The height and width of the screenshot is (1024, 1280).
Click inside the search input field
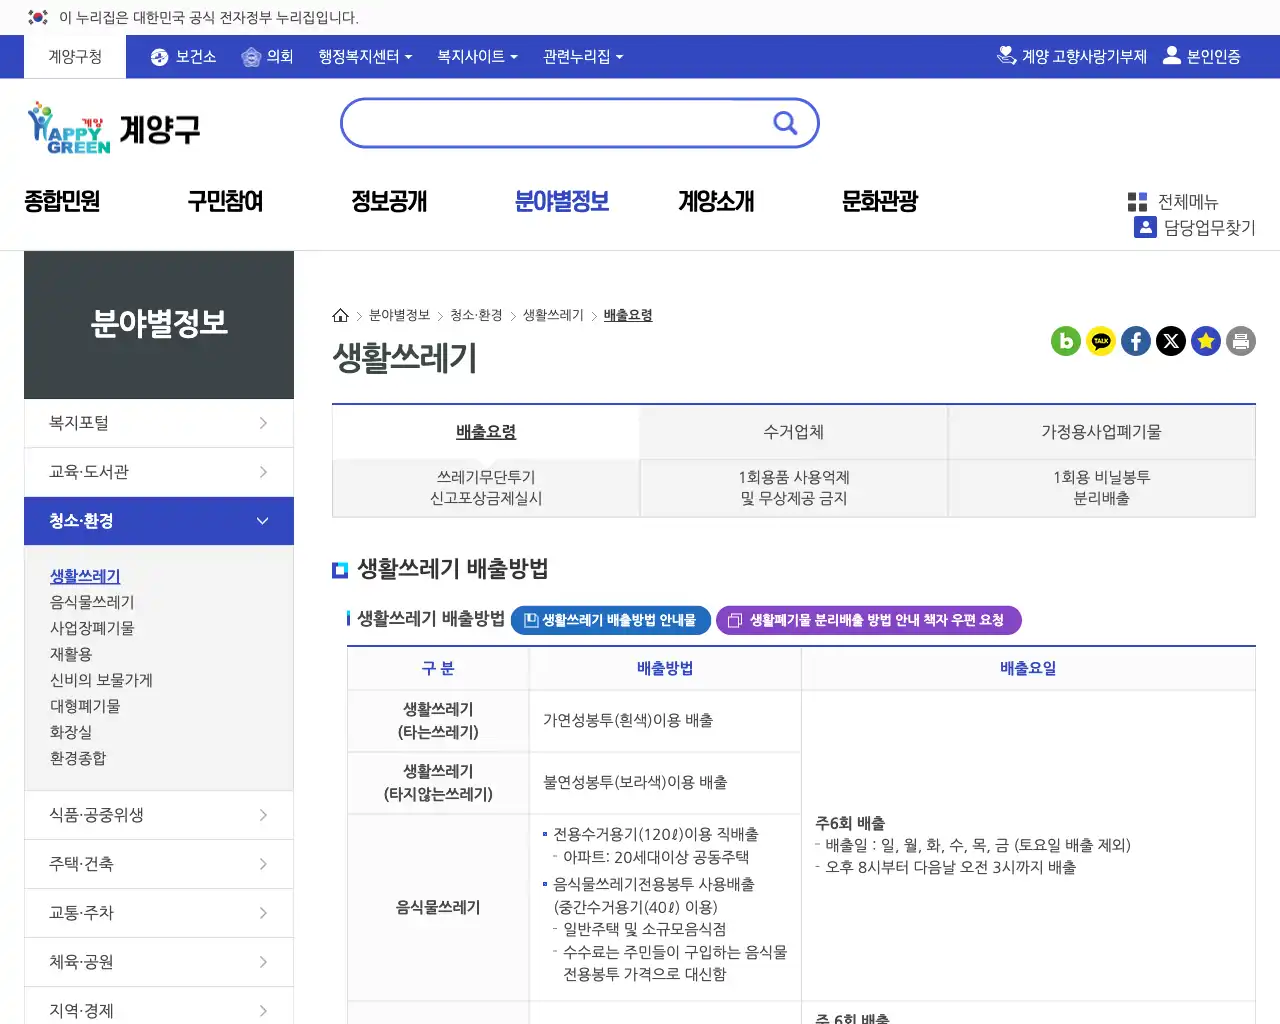[x=560, y=123]
